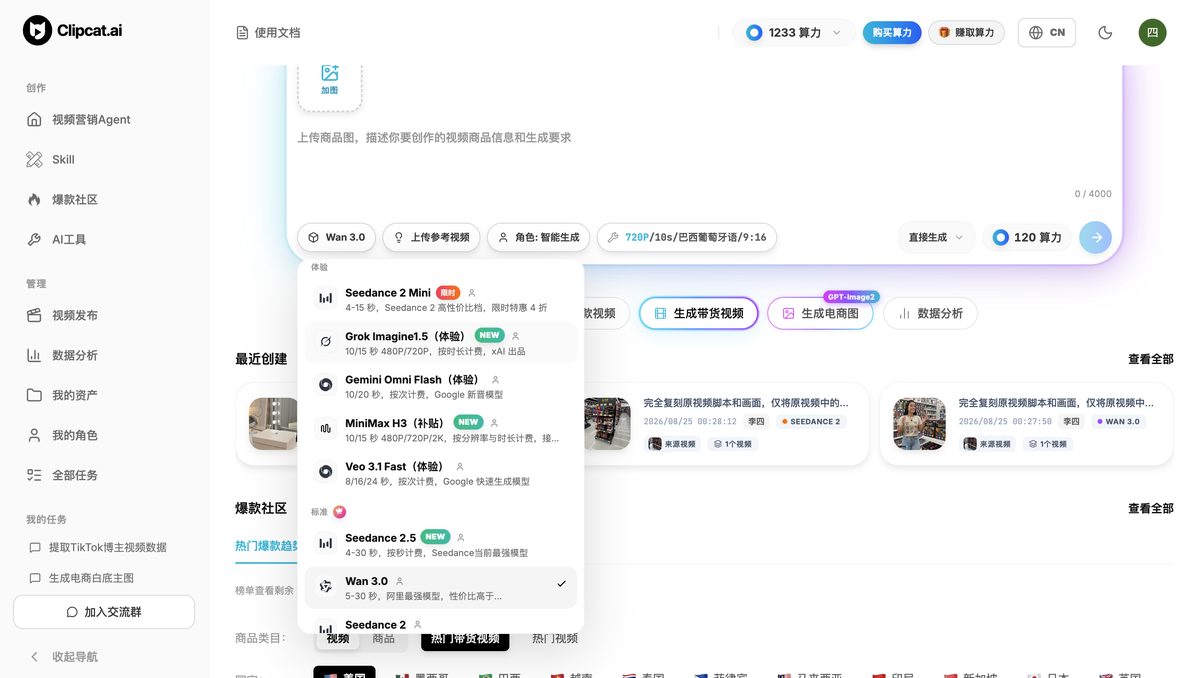The image size is (1200, 678).
Task: Click Veo 3.1 Fast logo icon
Action: [326, 472]
